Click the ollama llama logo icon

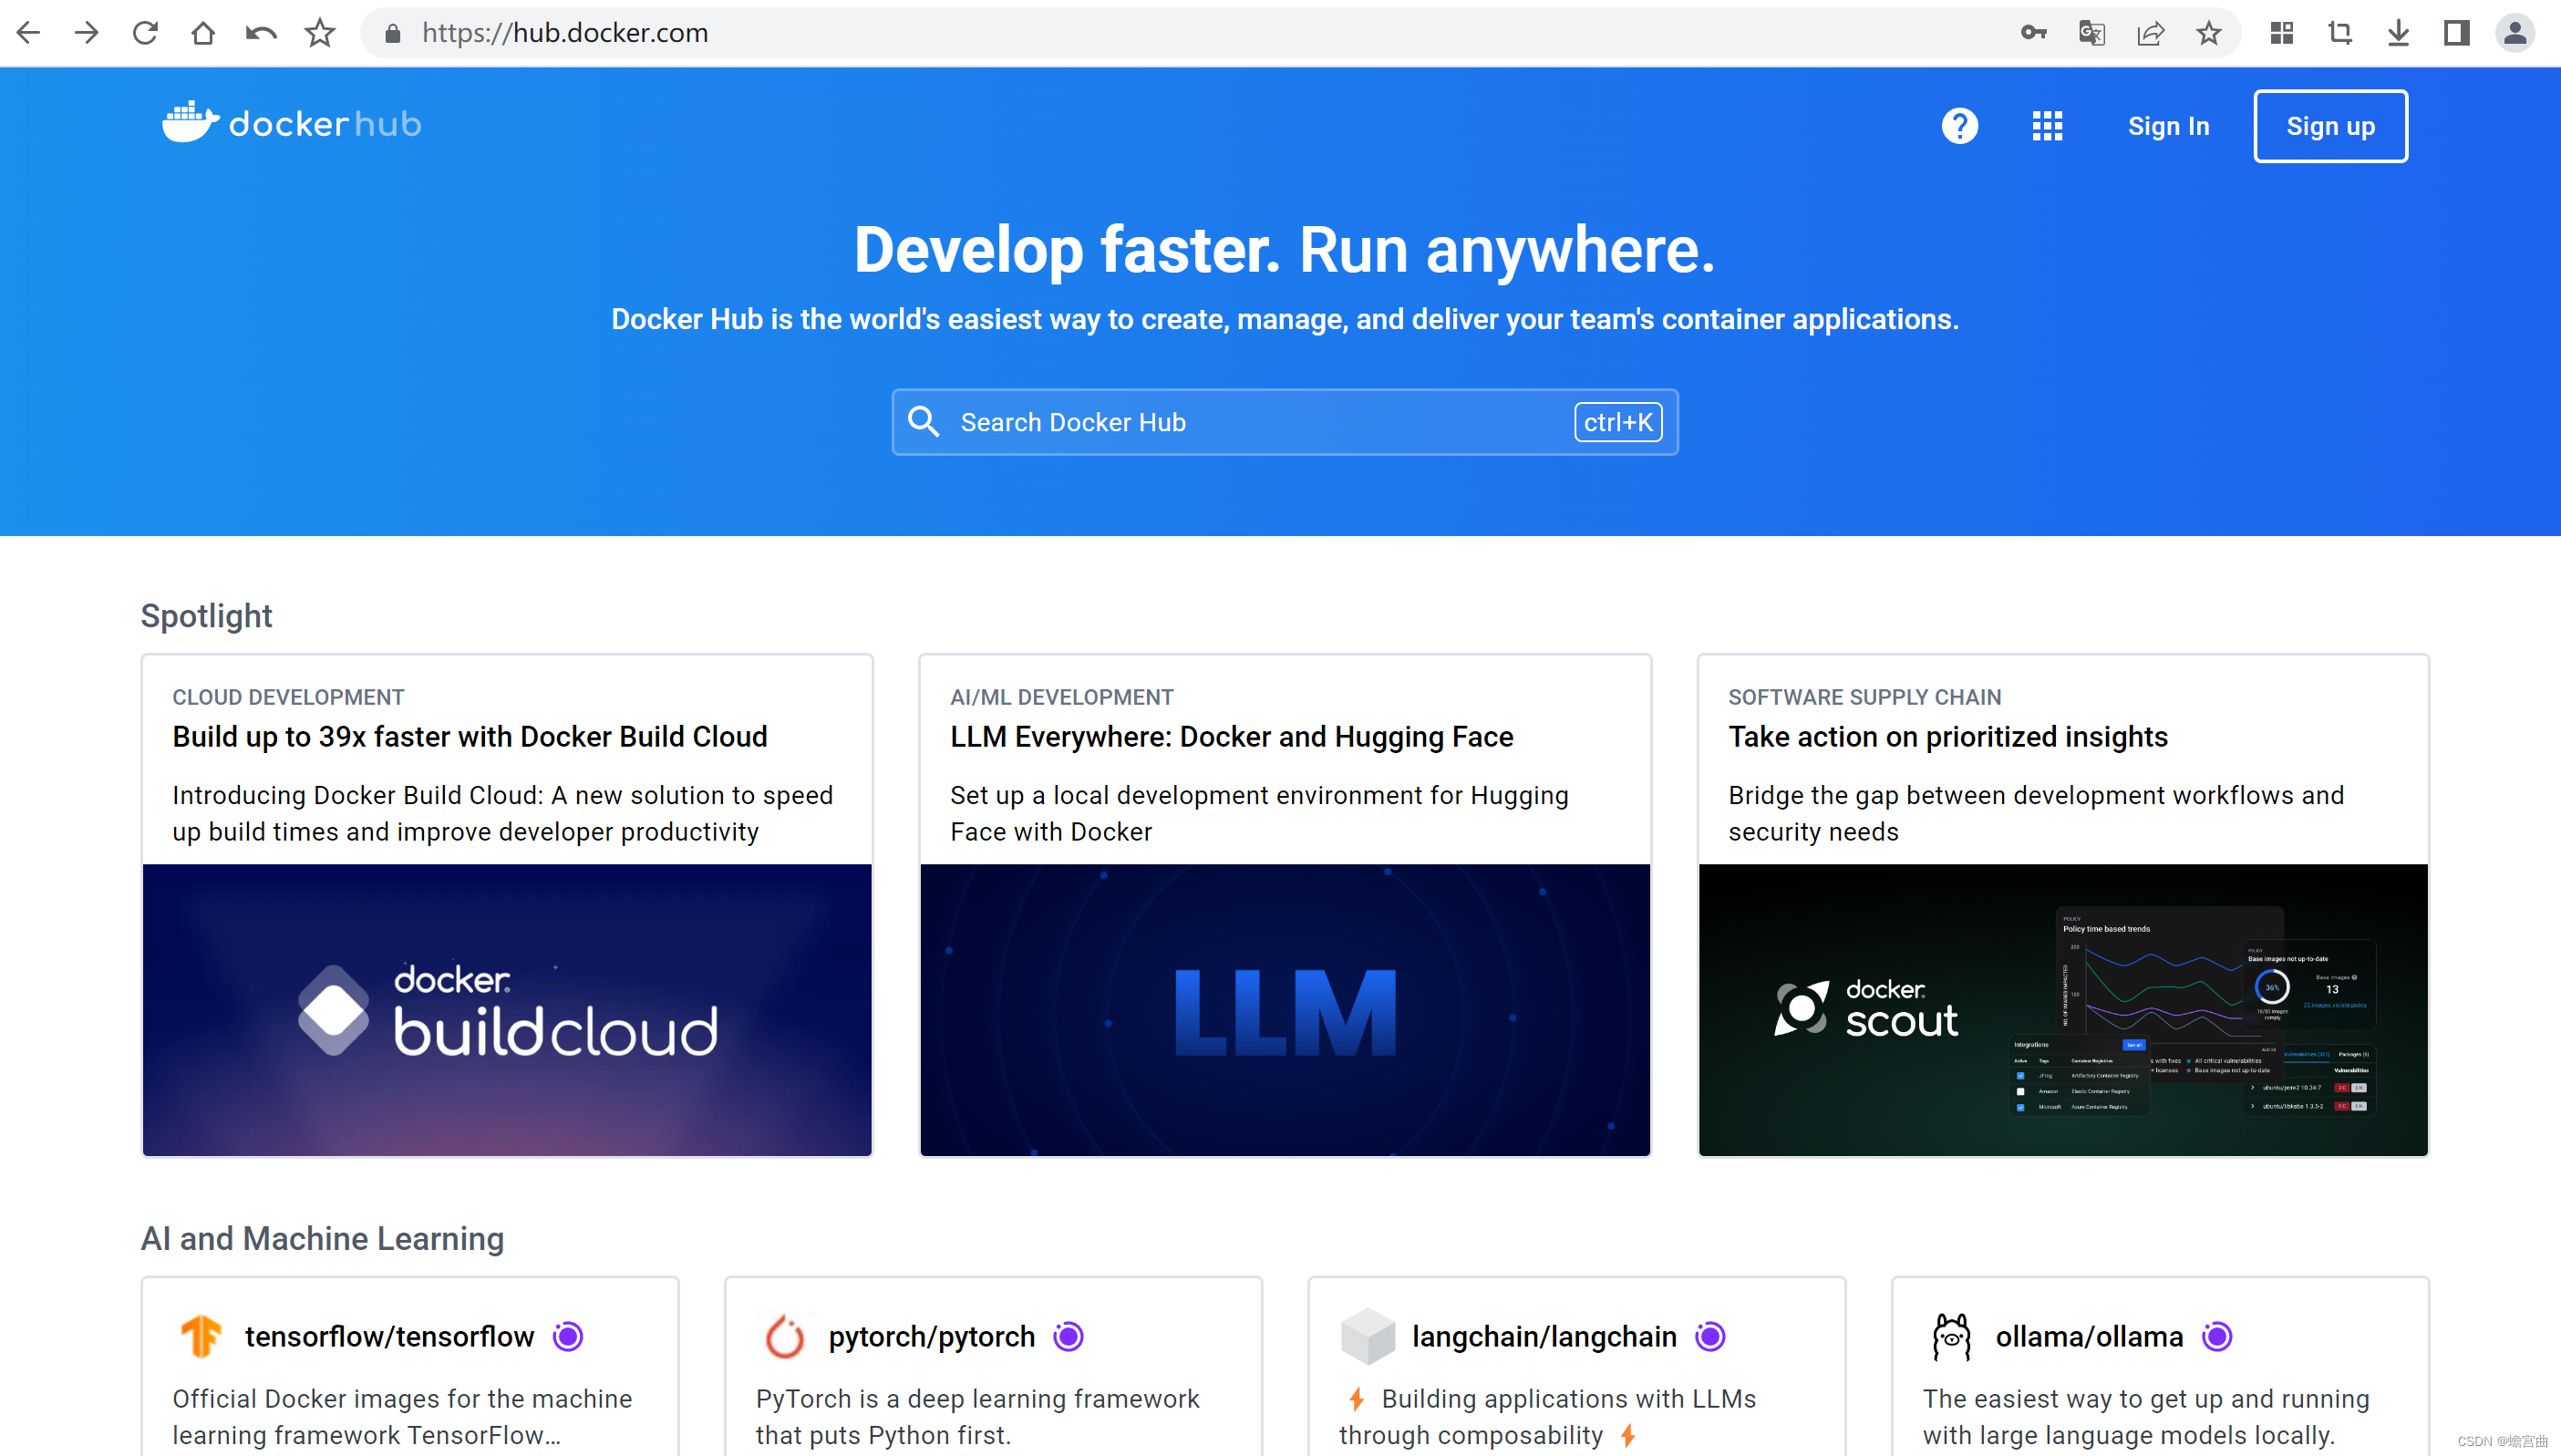point(1951,1336)
